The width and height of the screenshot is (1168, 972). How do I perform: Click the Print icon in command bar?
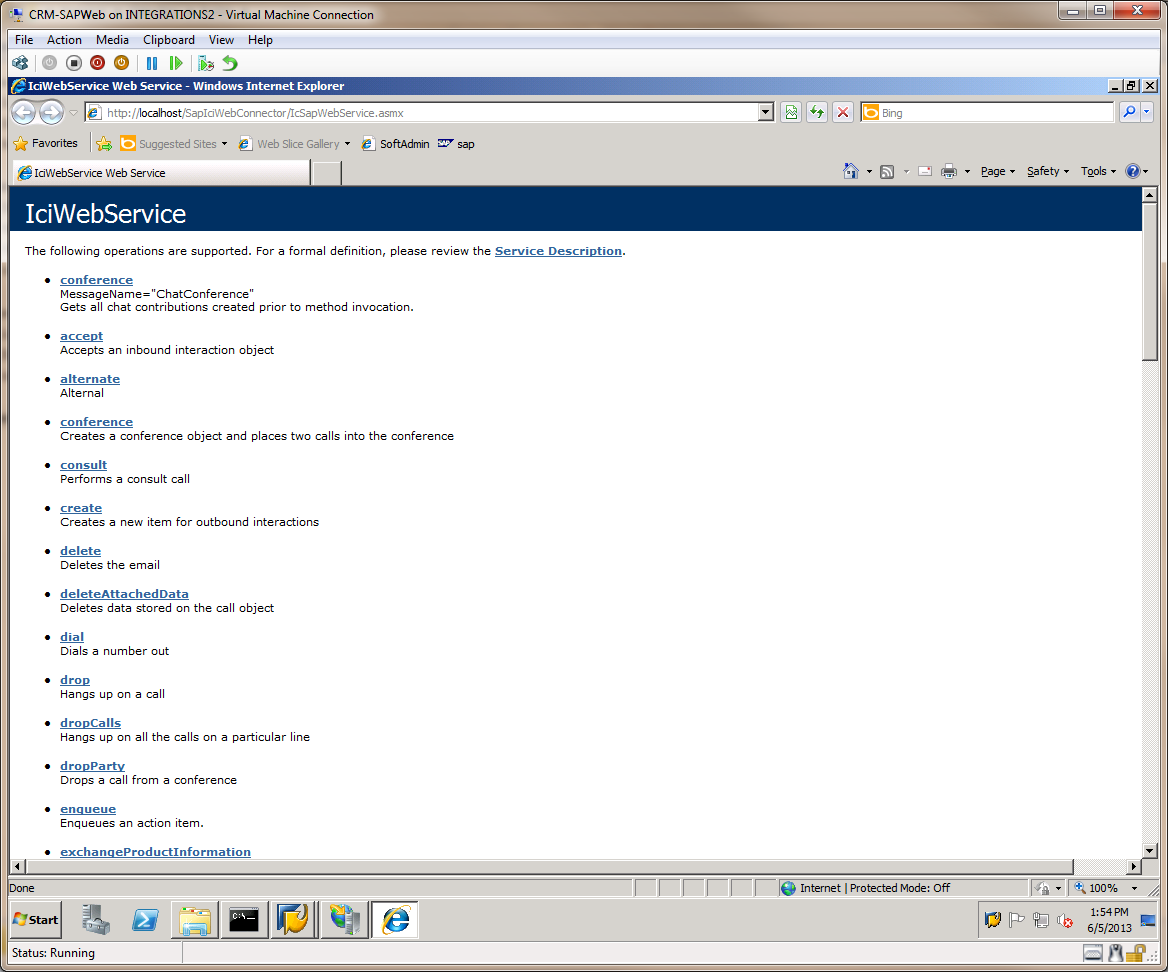click(948, 171)
